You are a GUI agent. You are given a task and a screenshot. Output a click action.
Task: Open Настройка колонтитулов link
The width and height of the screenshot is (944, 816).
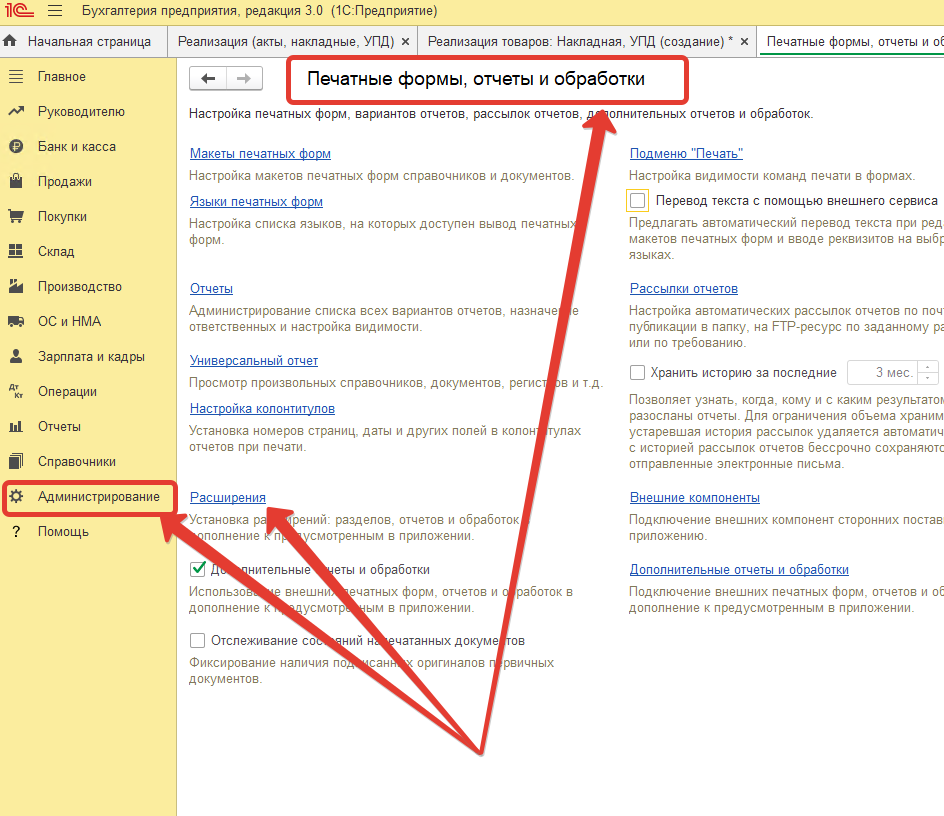[x=262, y=408]
